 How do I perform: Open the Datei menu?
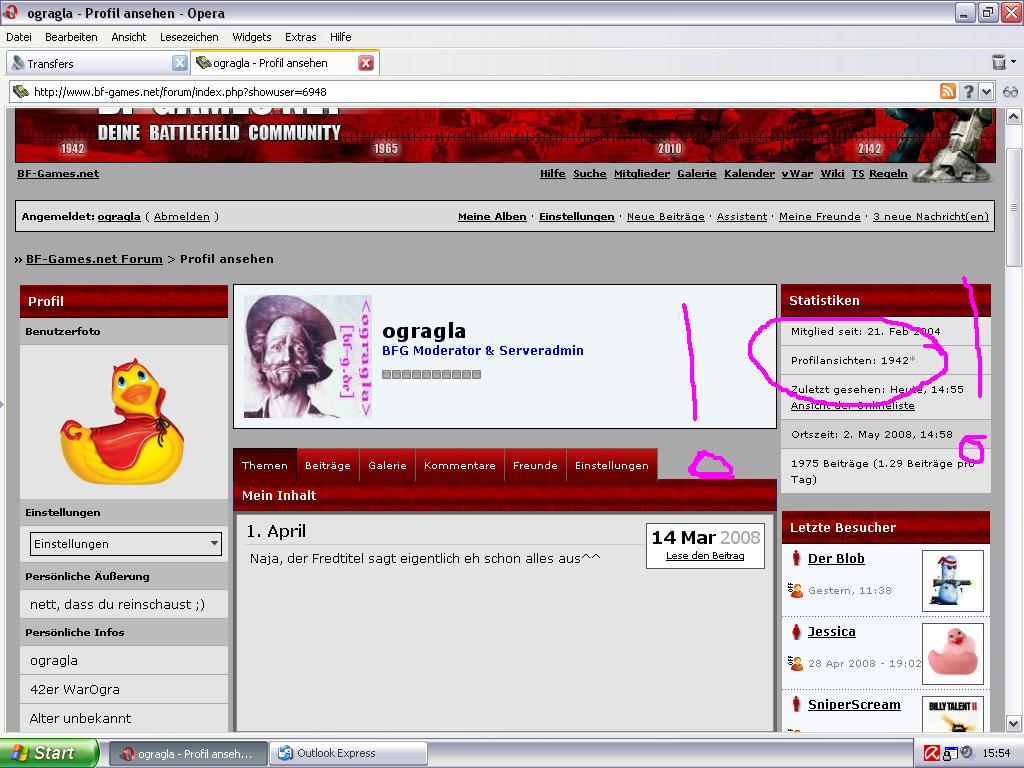pos(19,37)
